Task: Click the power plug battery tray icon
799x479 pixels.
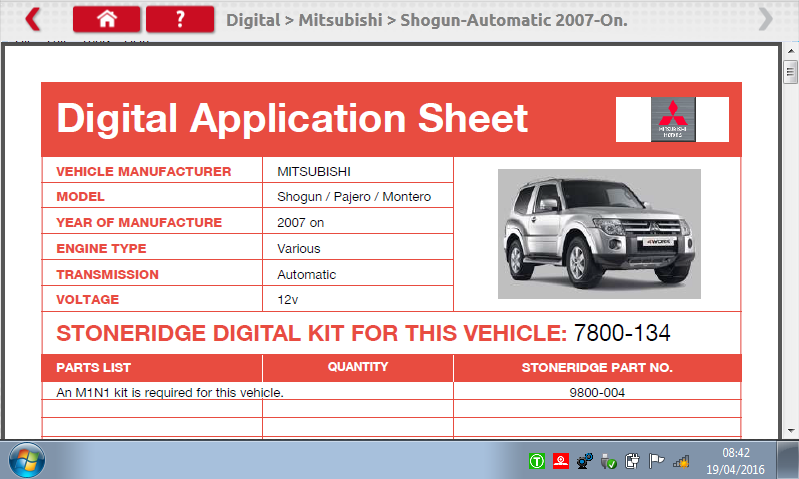Action: point(632,461)
